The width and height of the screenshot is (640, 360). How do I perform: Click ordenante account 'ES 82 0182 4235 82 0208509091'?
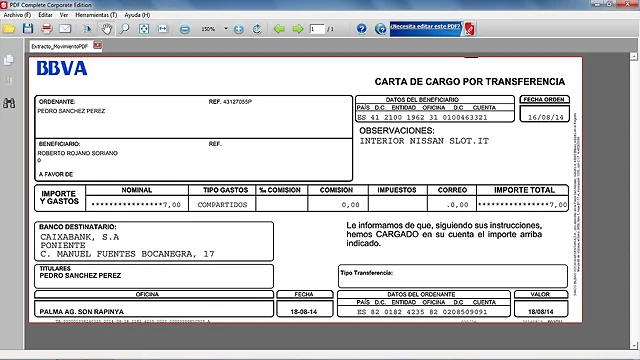tap(422, 312)
